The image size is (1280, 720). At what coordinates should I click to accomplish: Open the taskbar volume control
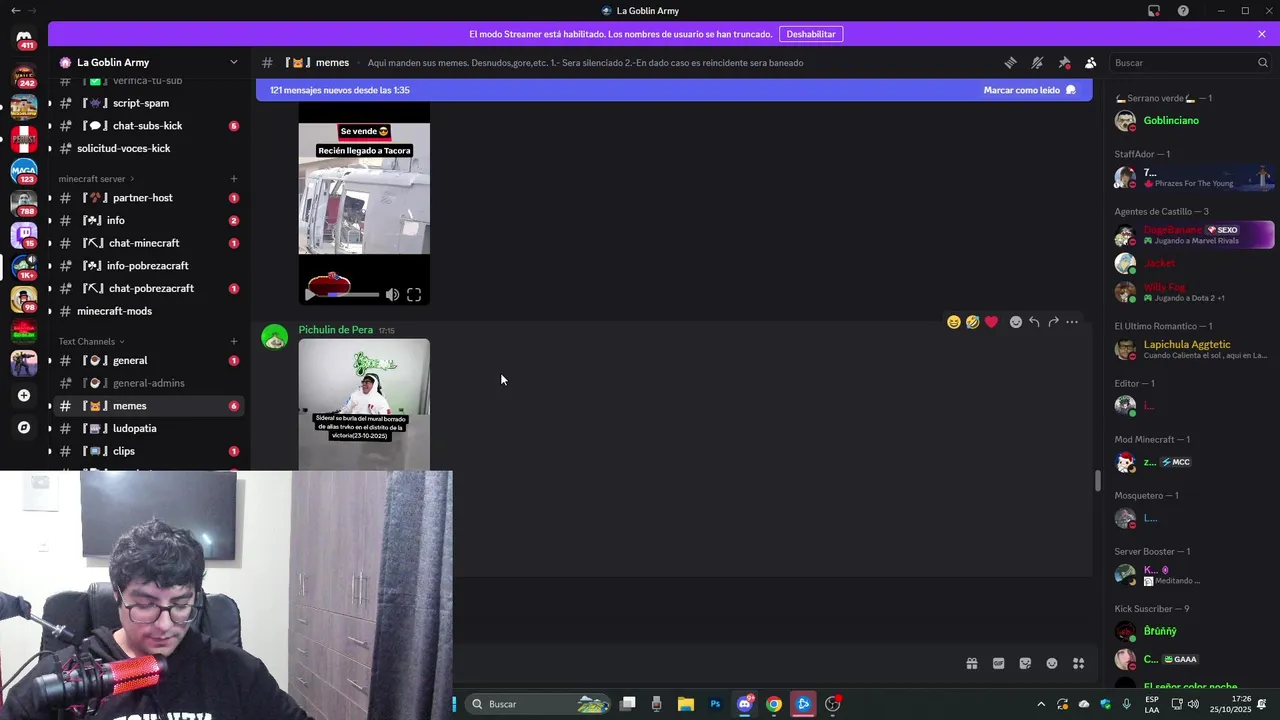(x=1192, y=704)
